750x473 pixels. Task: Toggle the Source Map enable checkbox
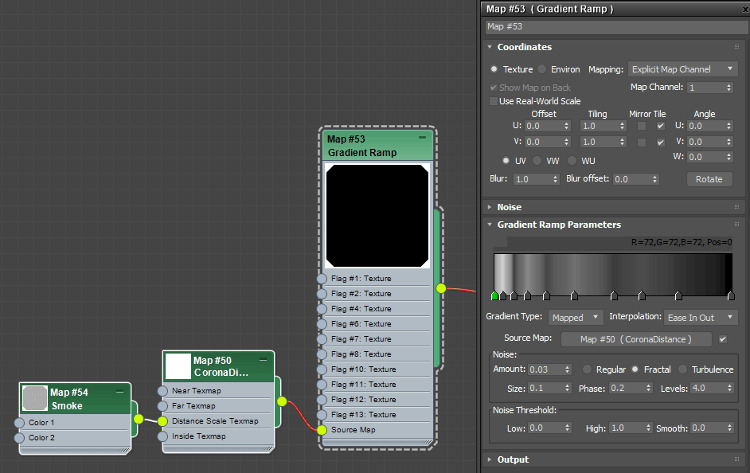[723, 339]
